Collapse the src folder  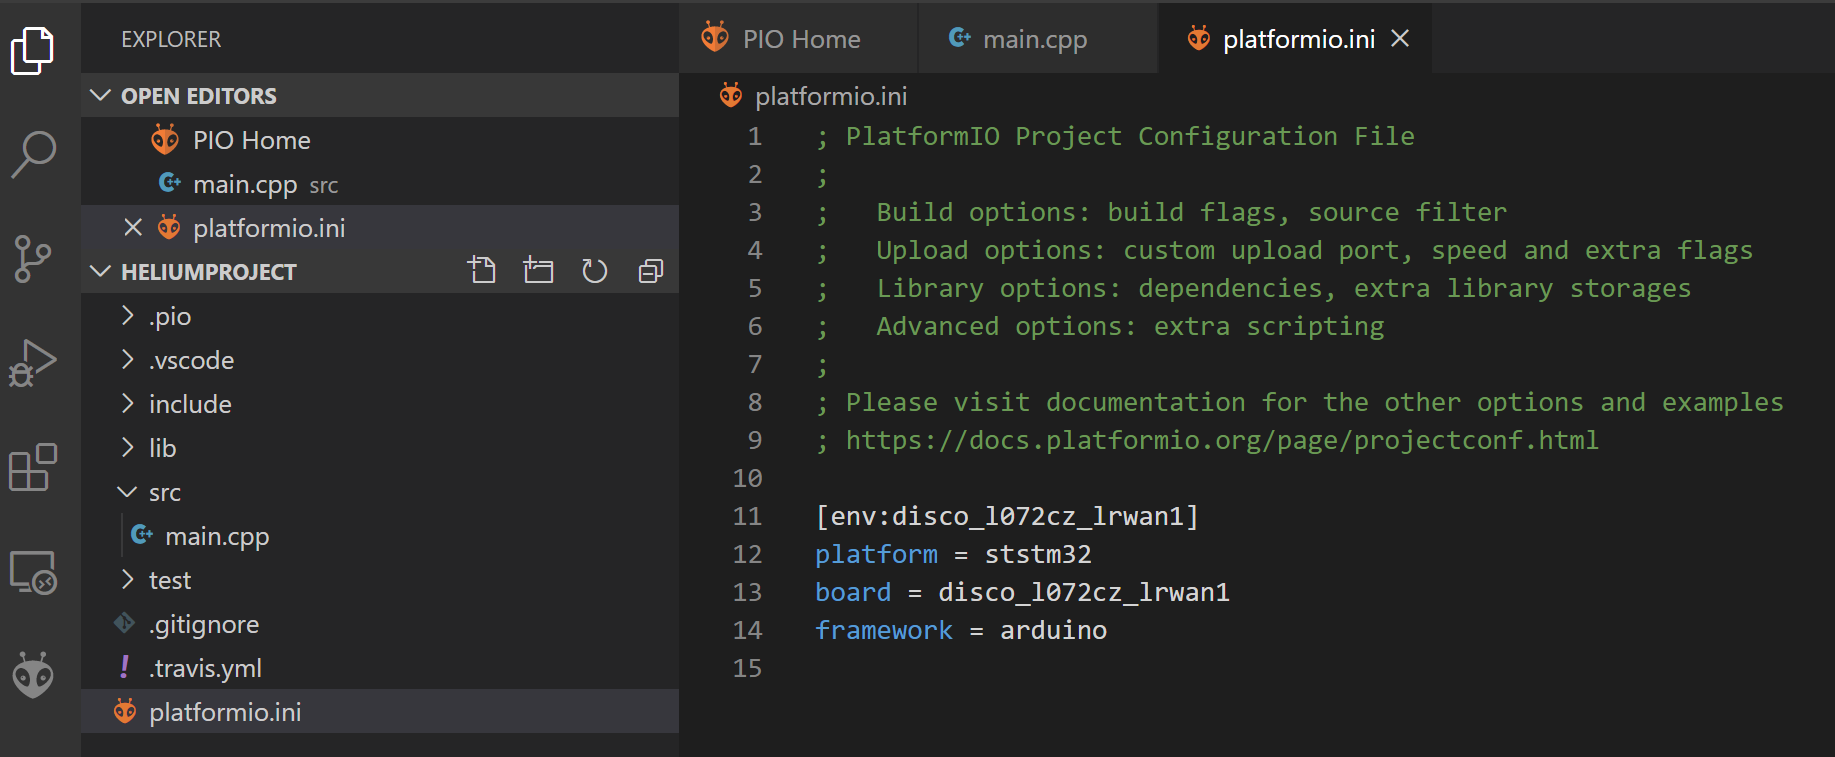tap(164, 492)
